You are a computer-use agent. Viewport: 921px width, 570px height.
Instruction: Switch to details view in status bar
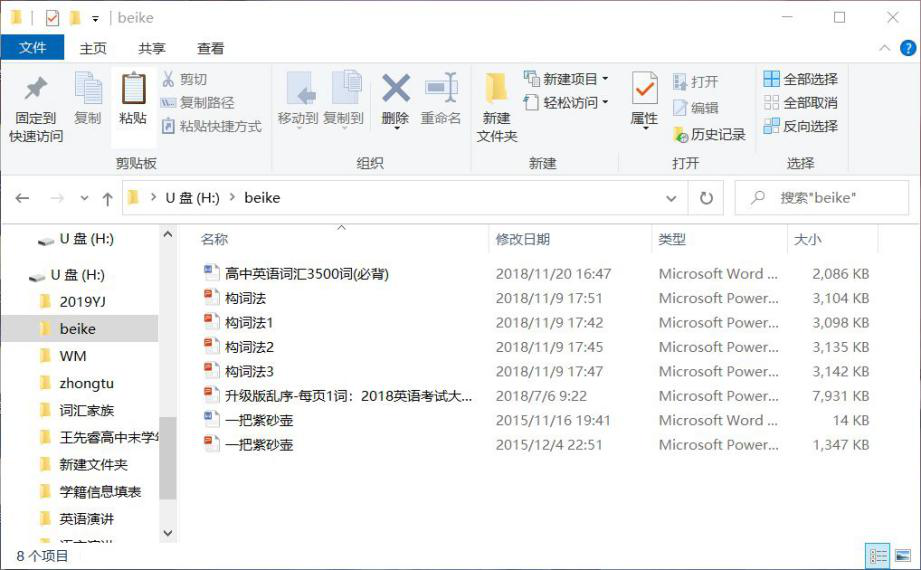[x=878, y=556]
